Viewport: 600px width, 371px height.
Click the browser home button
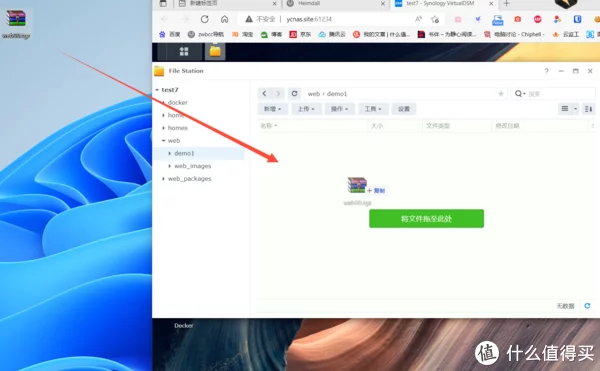coord(225,19)
